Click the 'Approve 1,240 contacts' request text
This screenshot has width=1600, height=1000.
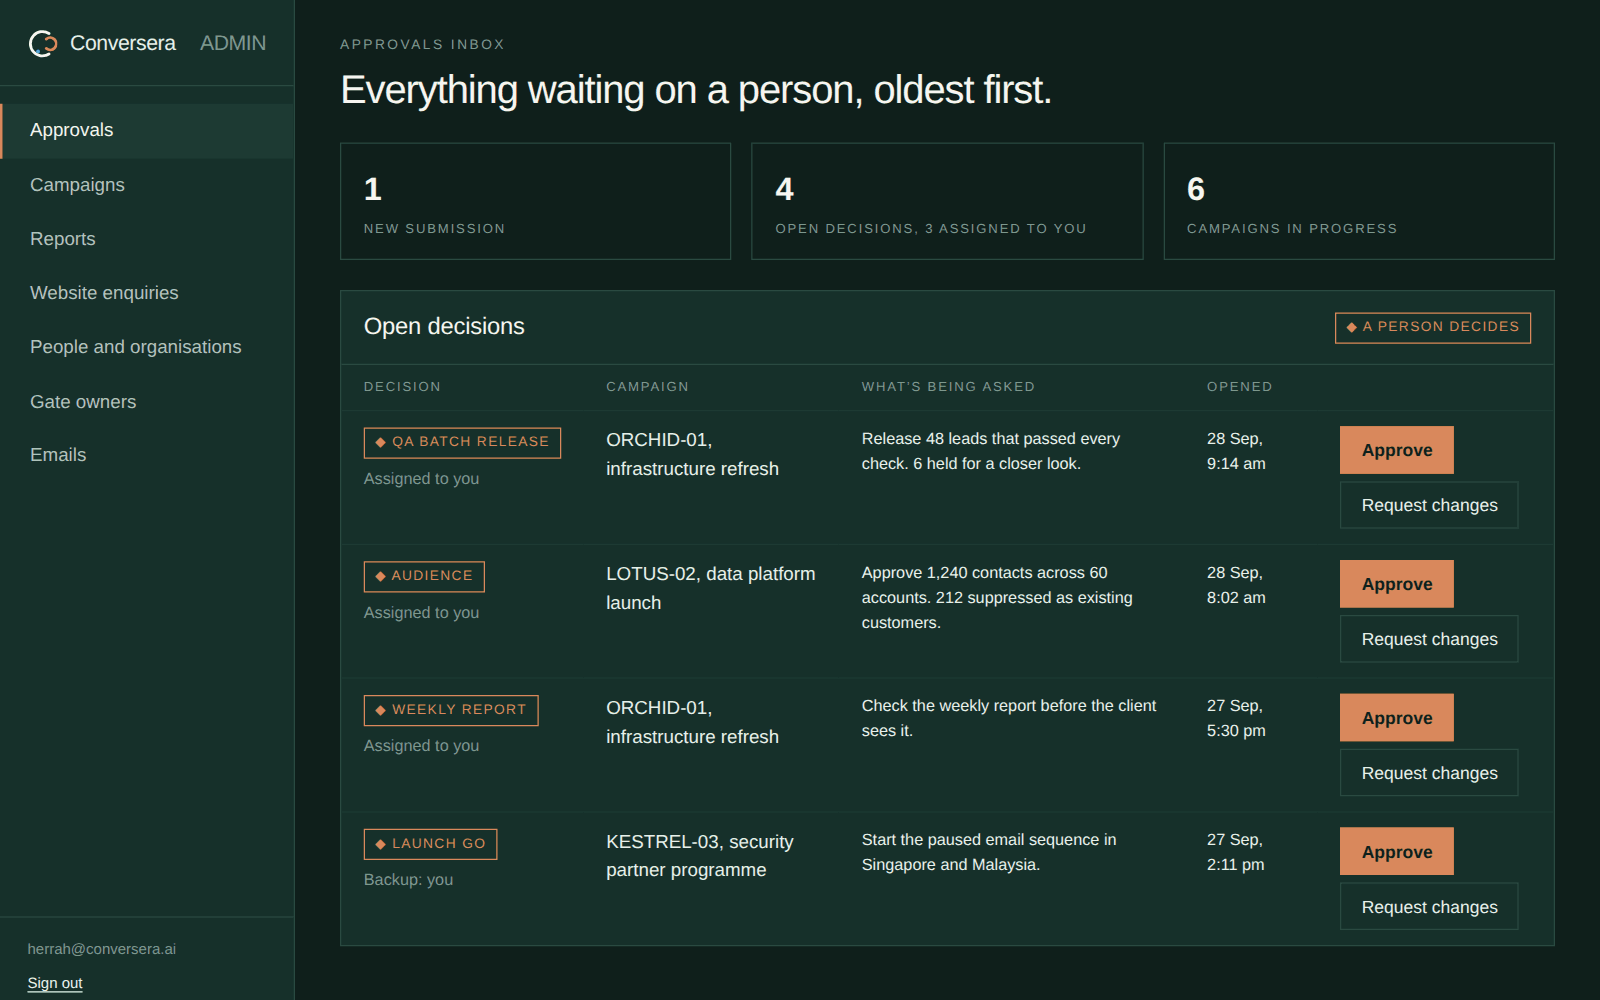click(x=997, y=597)
